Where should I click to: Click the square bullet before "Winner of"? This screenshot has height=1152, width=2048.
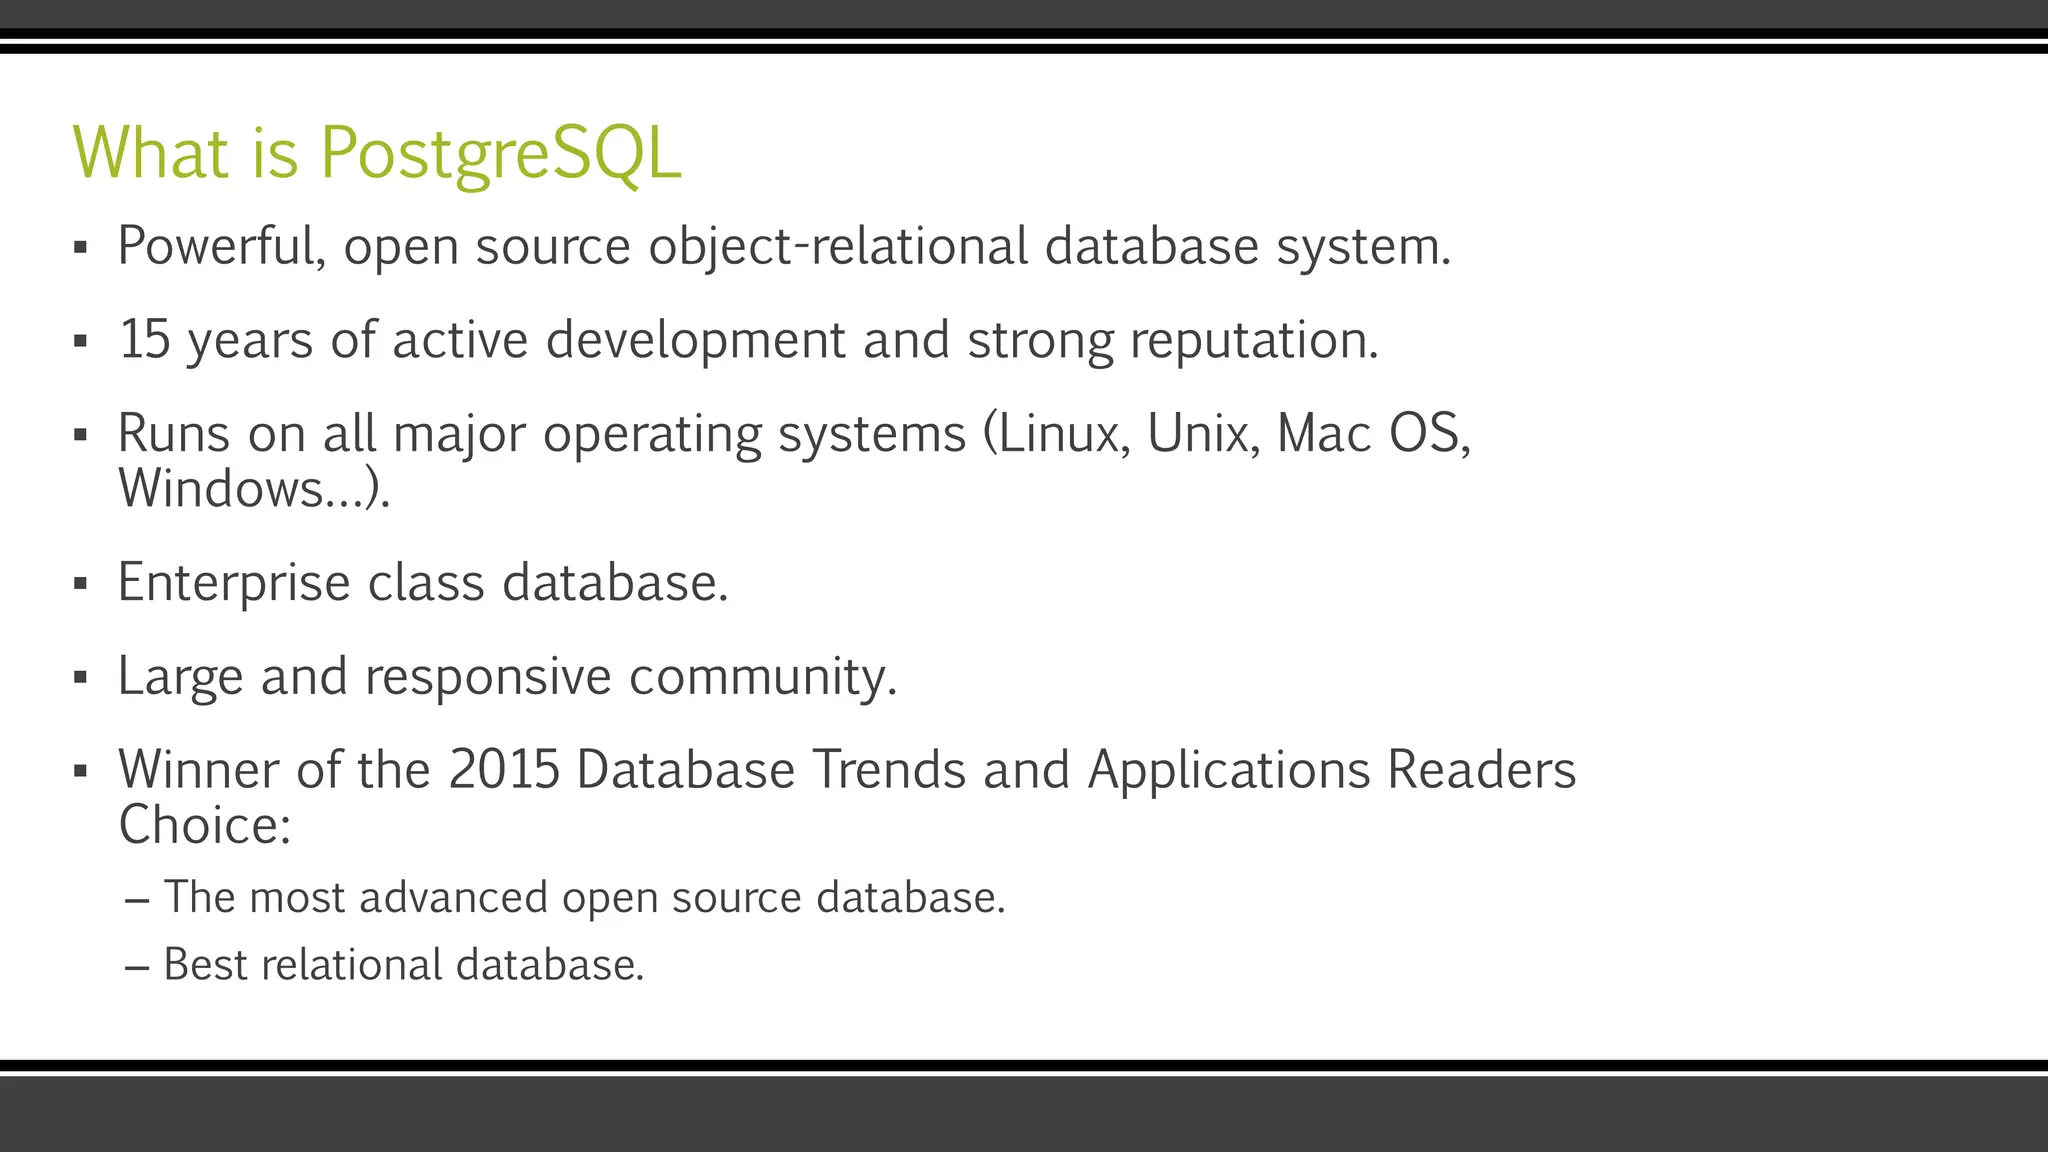click(x=81, y=772)
